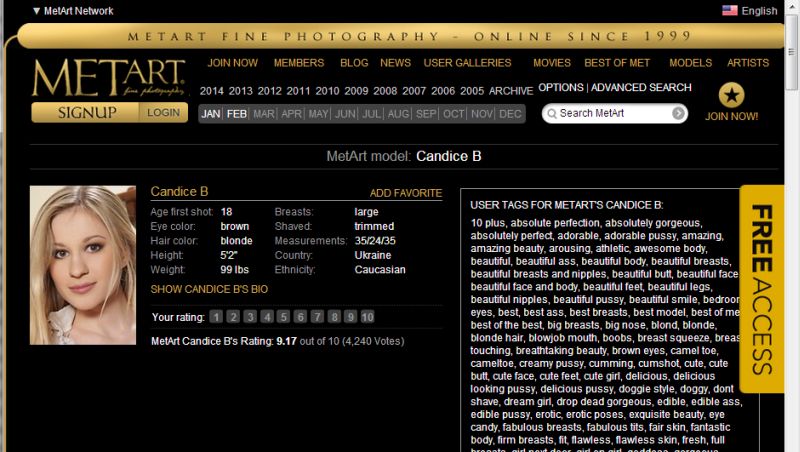The width and height of the screenshot is (800, 452).
Task: Select year 2008 archive
Action: [385, 91]
